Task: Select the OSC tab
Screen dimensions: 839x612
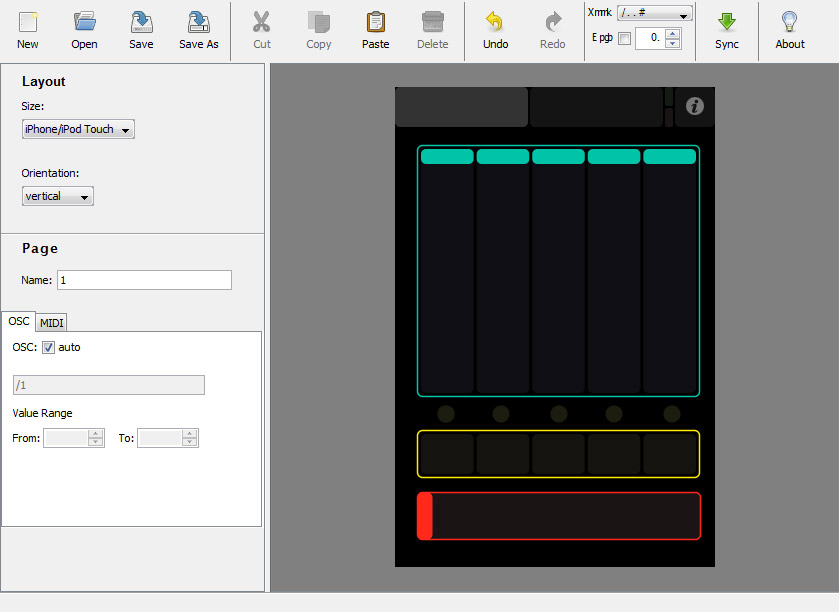Action: 19,321
